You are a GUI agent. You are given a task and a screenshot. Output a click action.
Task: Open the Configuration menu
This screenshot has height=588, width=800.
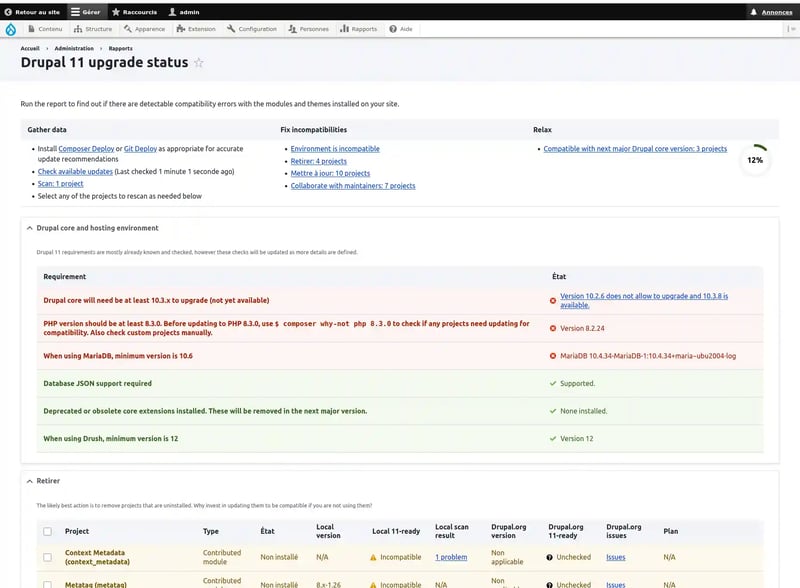tap(252, 29)
